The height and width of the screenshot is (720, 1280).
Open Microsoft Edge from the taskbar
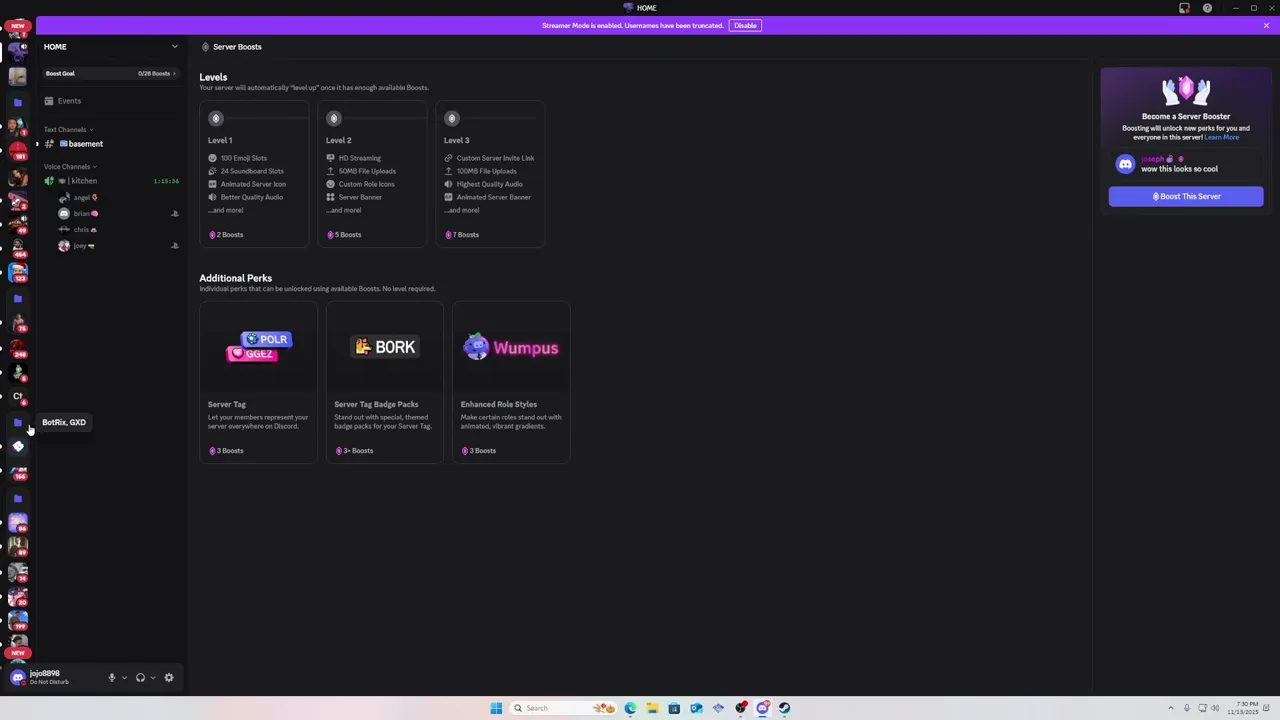[x=630, y=708]
